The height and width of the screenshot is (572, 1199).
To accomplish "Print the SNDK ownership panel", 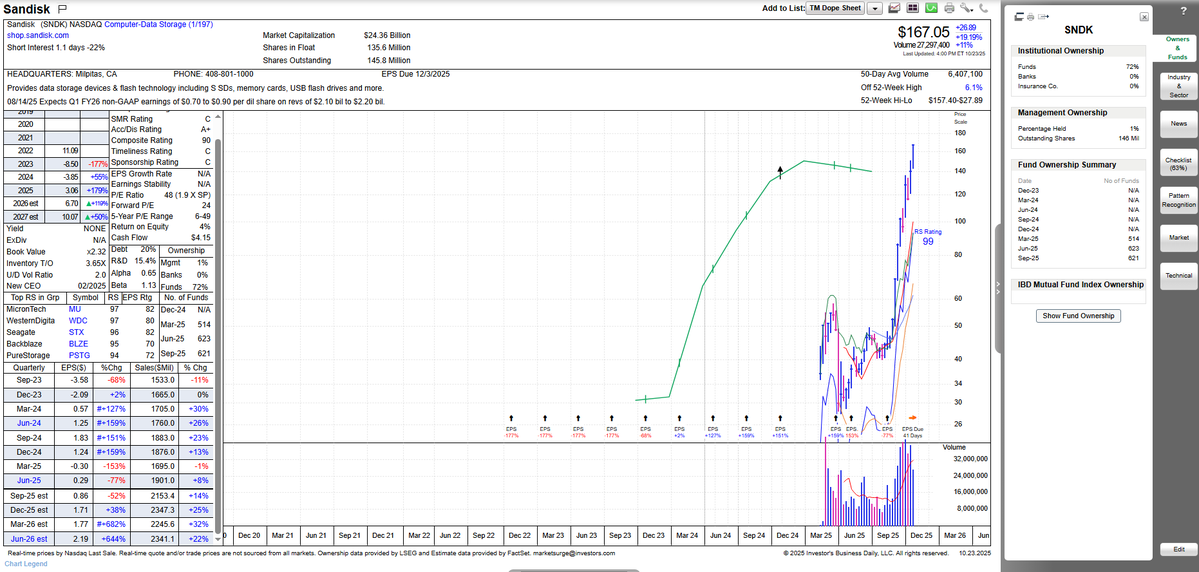I will point(1030,16).
